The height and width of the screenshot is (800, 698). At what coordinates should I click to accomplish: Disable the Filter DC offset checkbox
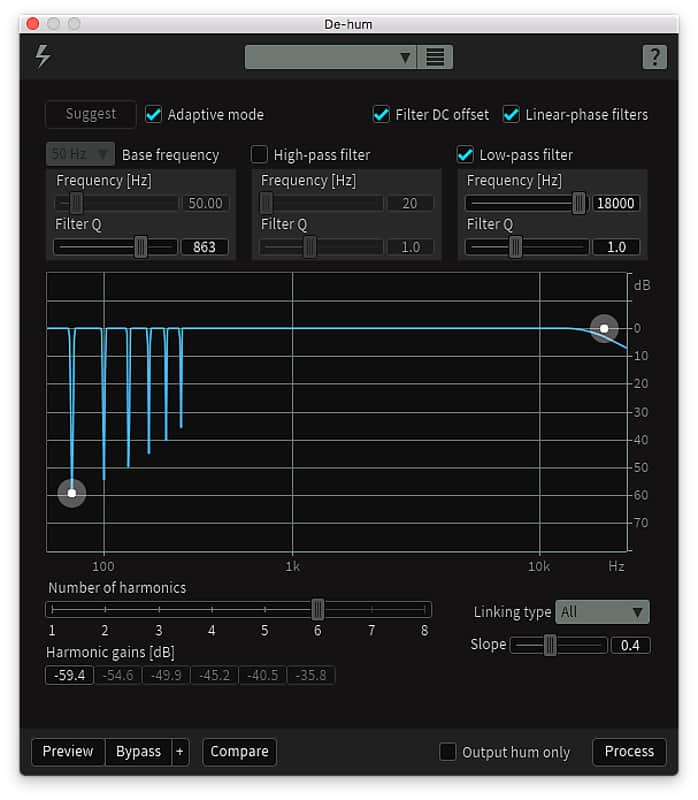coord(381,114)
